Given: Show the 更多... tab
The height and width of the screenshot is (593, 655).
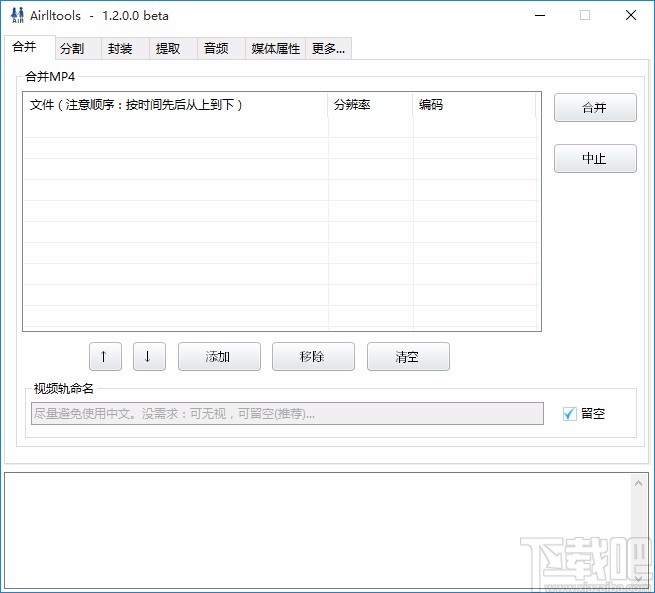Looking at the screenshot, I should point(328,48).
